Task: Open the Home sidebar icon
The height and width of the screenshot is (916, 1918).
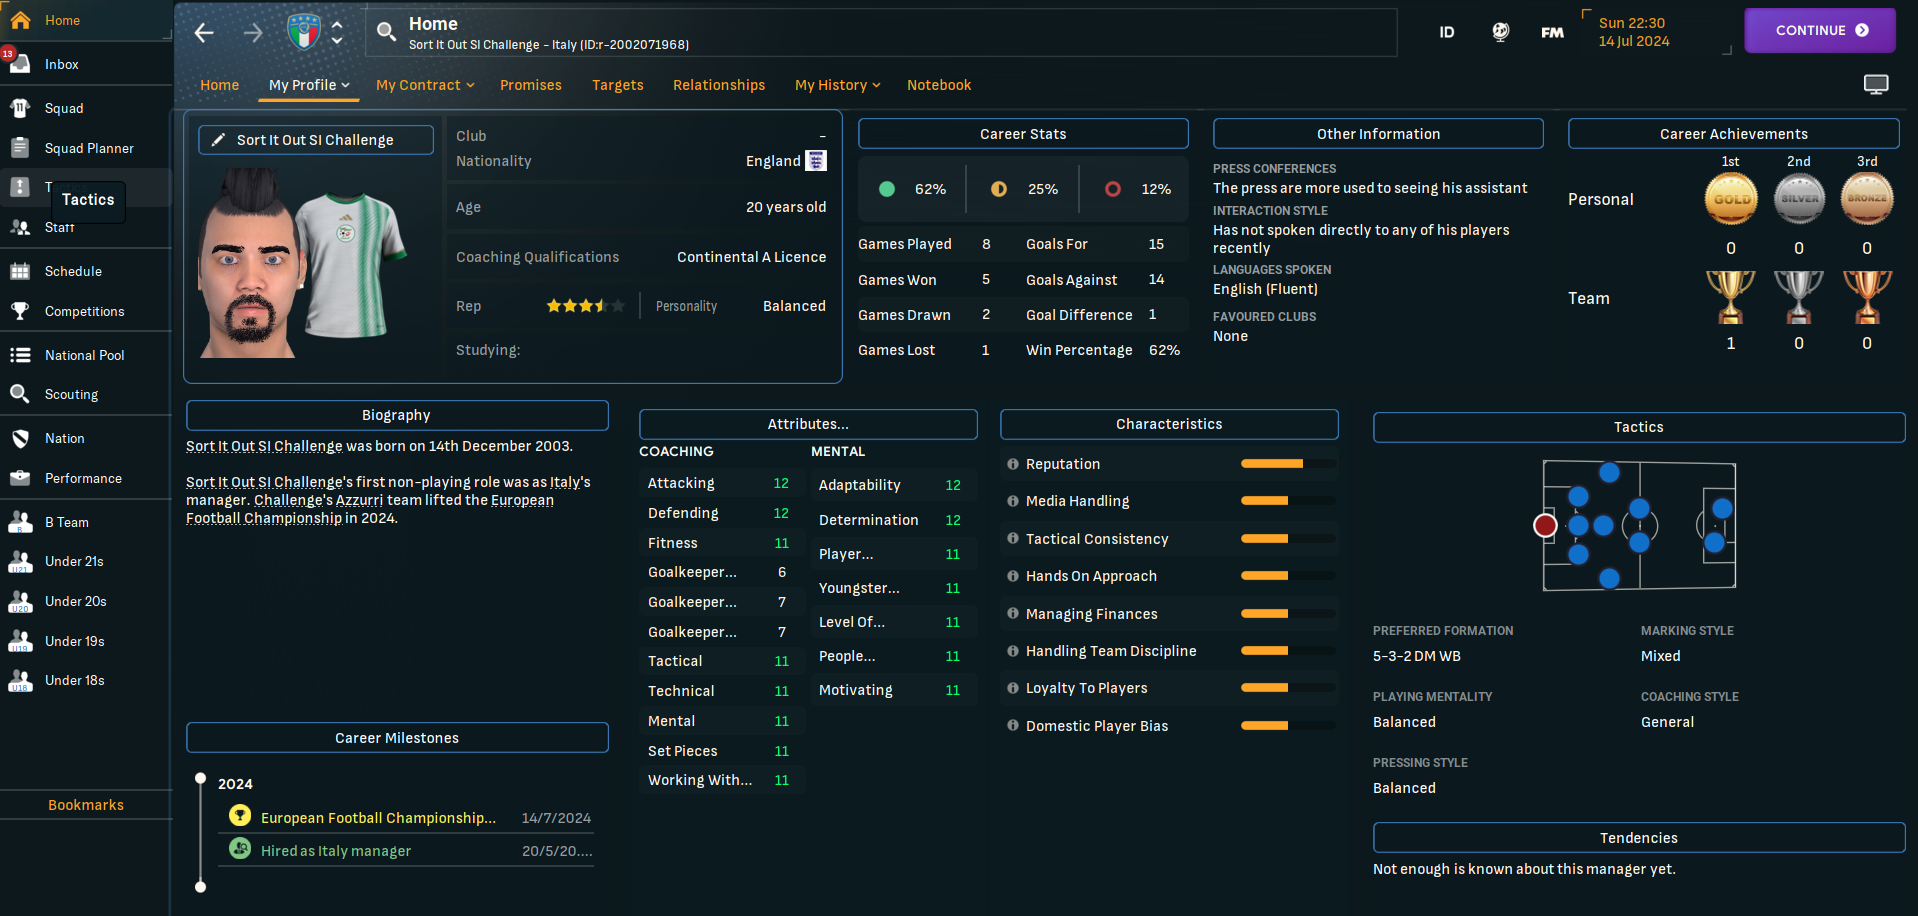Action: tap(20, 20)
